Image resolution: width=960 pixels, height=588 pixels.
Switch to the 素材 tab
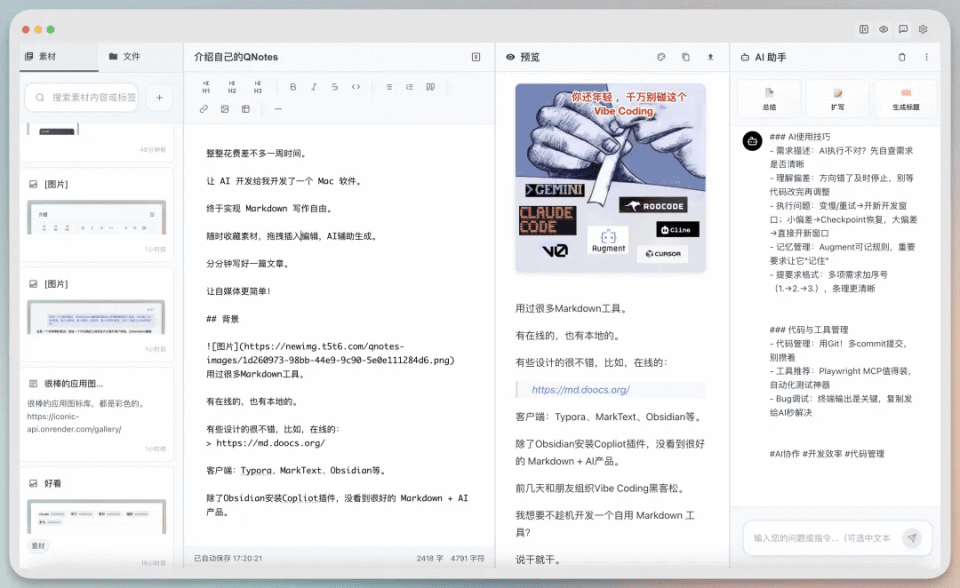click(46, 57)
